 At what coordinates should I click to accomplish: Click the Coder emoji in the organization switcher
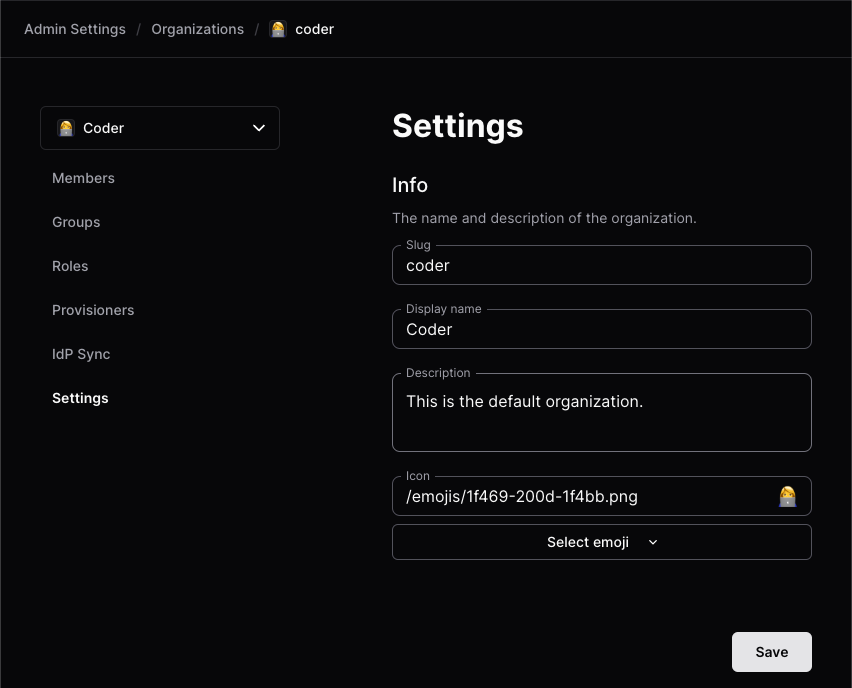pos(66,128)
